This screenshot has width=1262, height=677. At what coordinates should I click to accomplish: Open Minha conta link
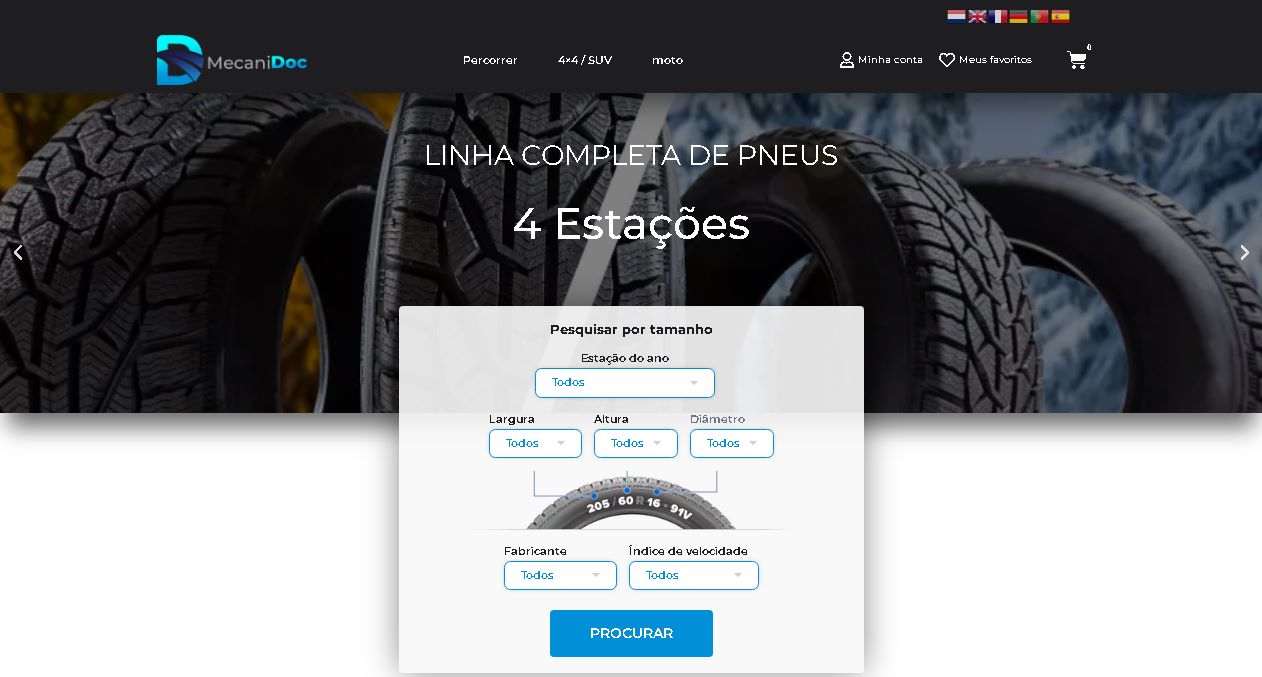click(881, 60)
